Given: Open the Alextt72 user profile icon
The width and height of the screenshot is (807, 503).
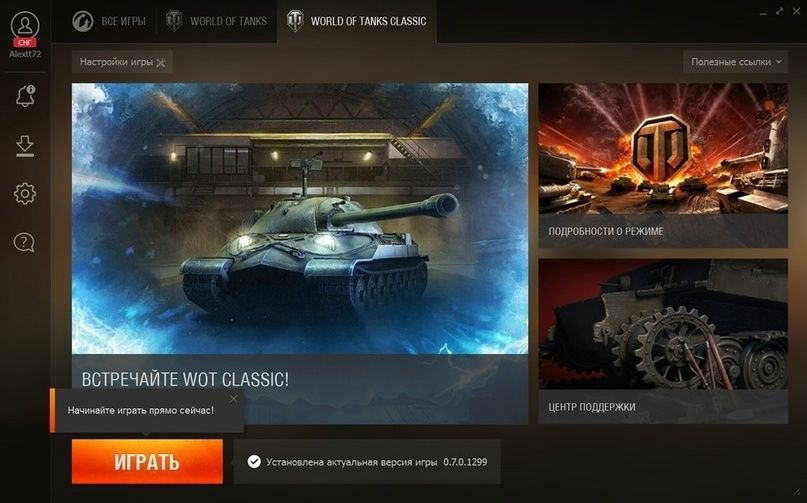Looking at the screenshot, I should pyautogui.click(x=25, y=26).
